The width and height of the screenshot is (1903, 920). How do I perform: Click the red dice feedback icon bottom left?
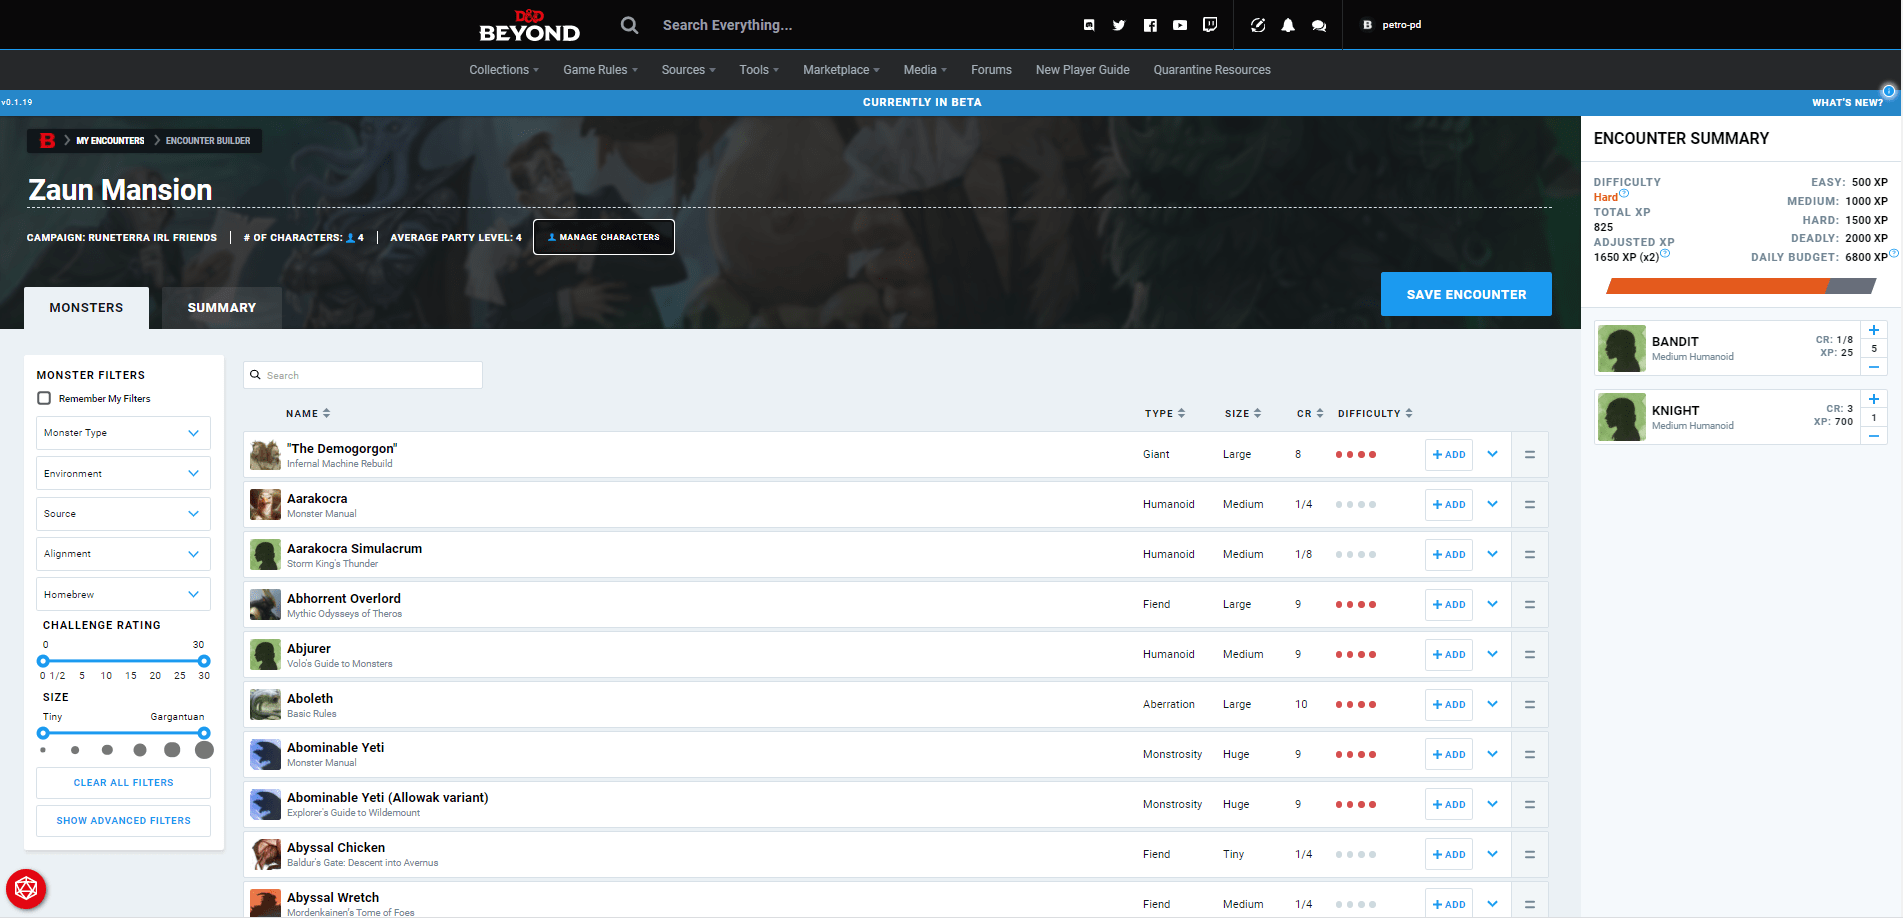click(26, 889)
